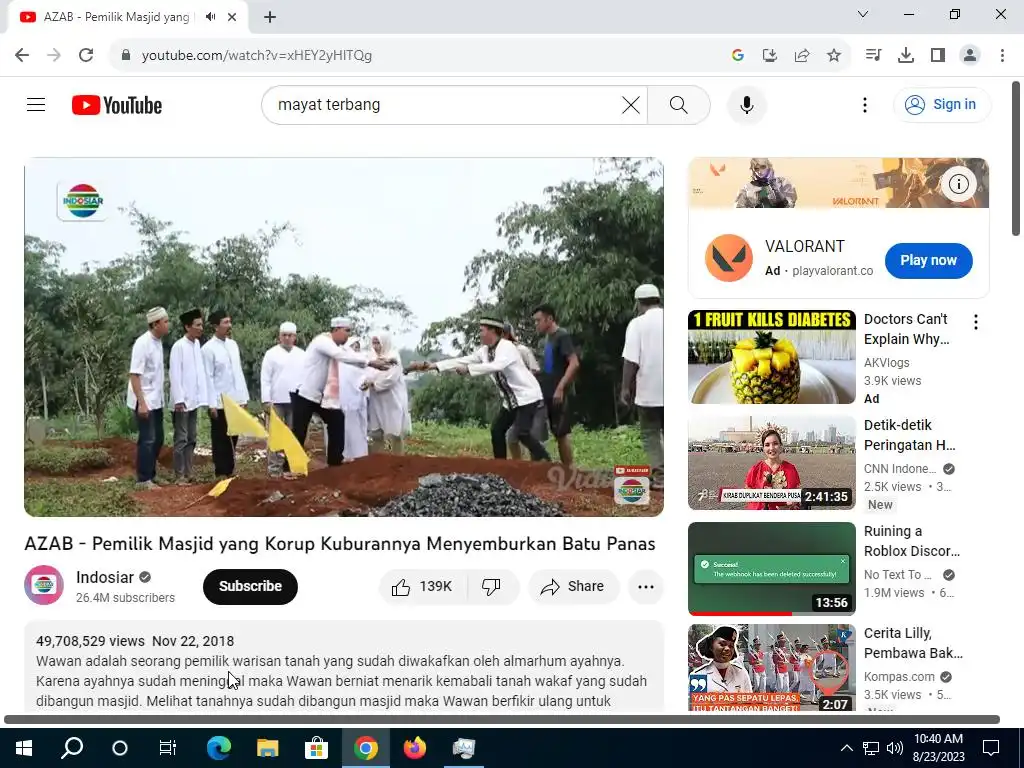This screenshot has height=768, width=1024.
Task: Dislike the video with thumbs down
Action: [x=492, y=586]
